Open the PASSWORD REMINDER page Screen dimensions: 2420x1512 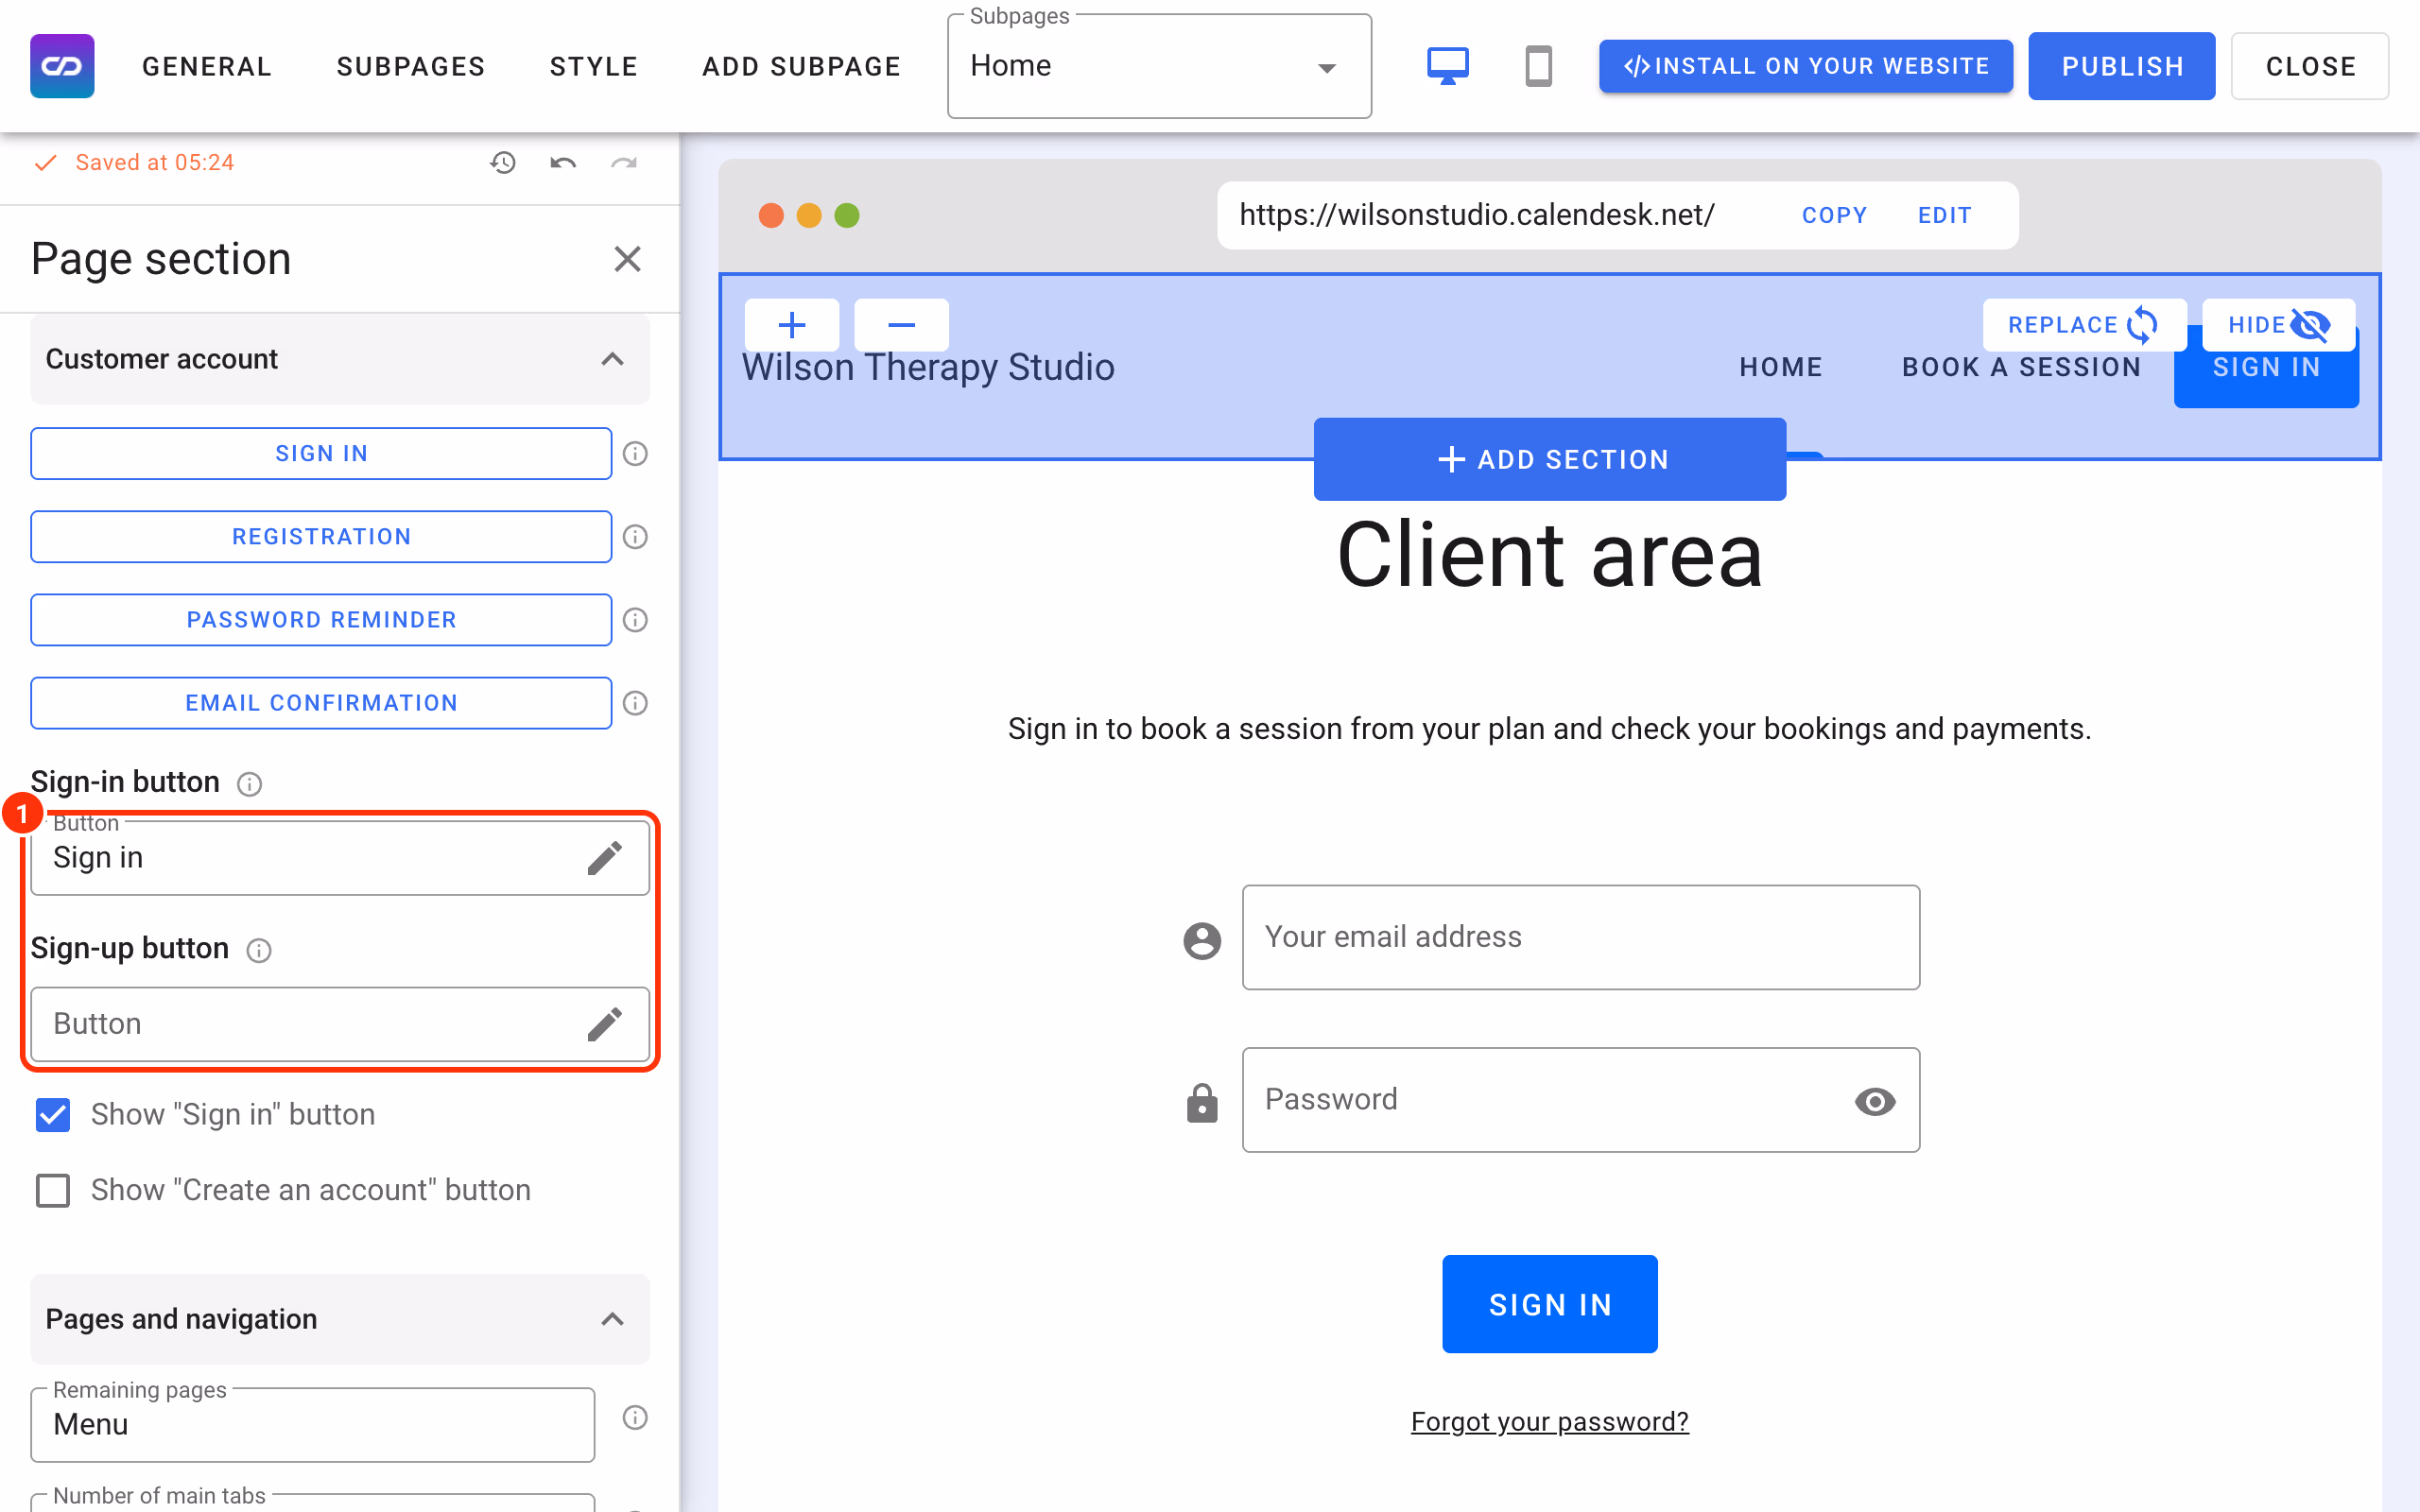click(x=321, y=619)
